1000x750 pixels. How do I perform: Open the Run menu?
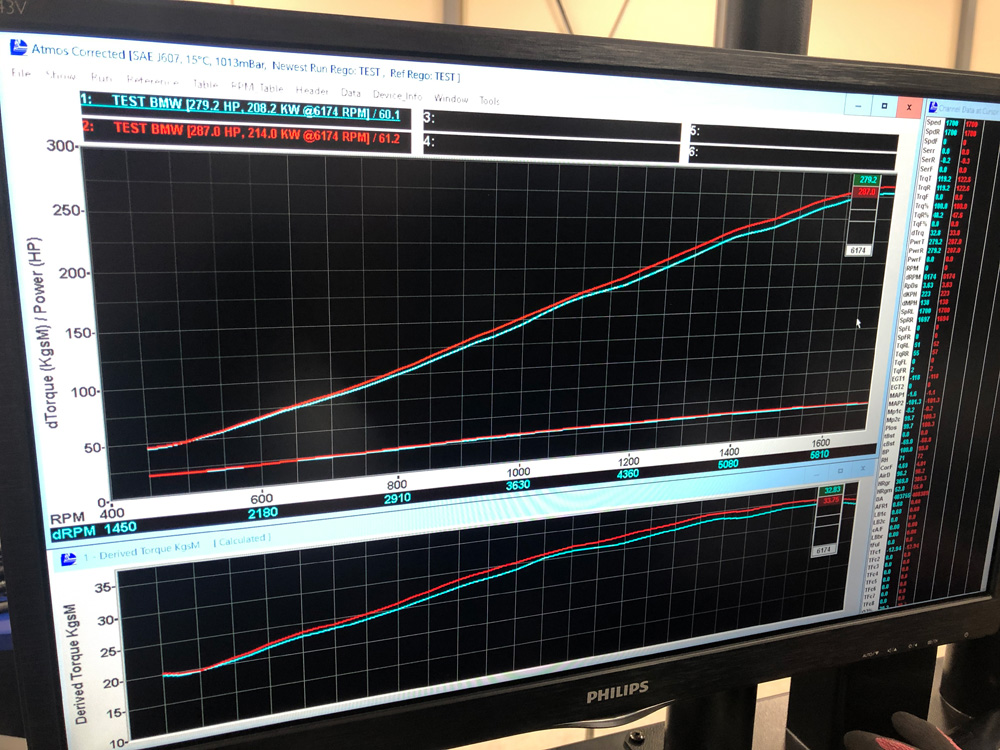[x=101, y=78]
